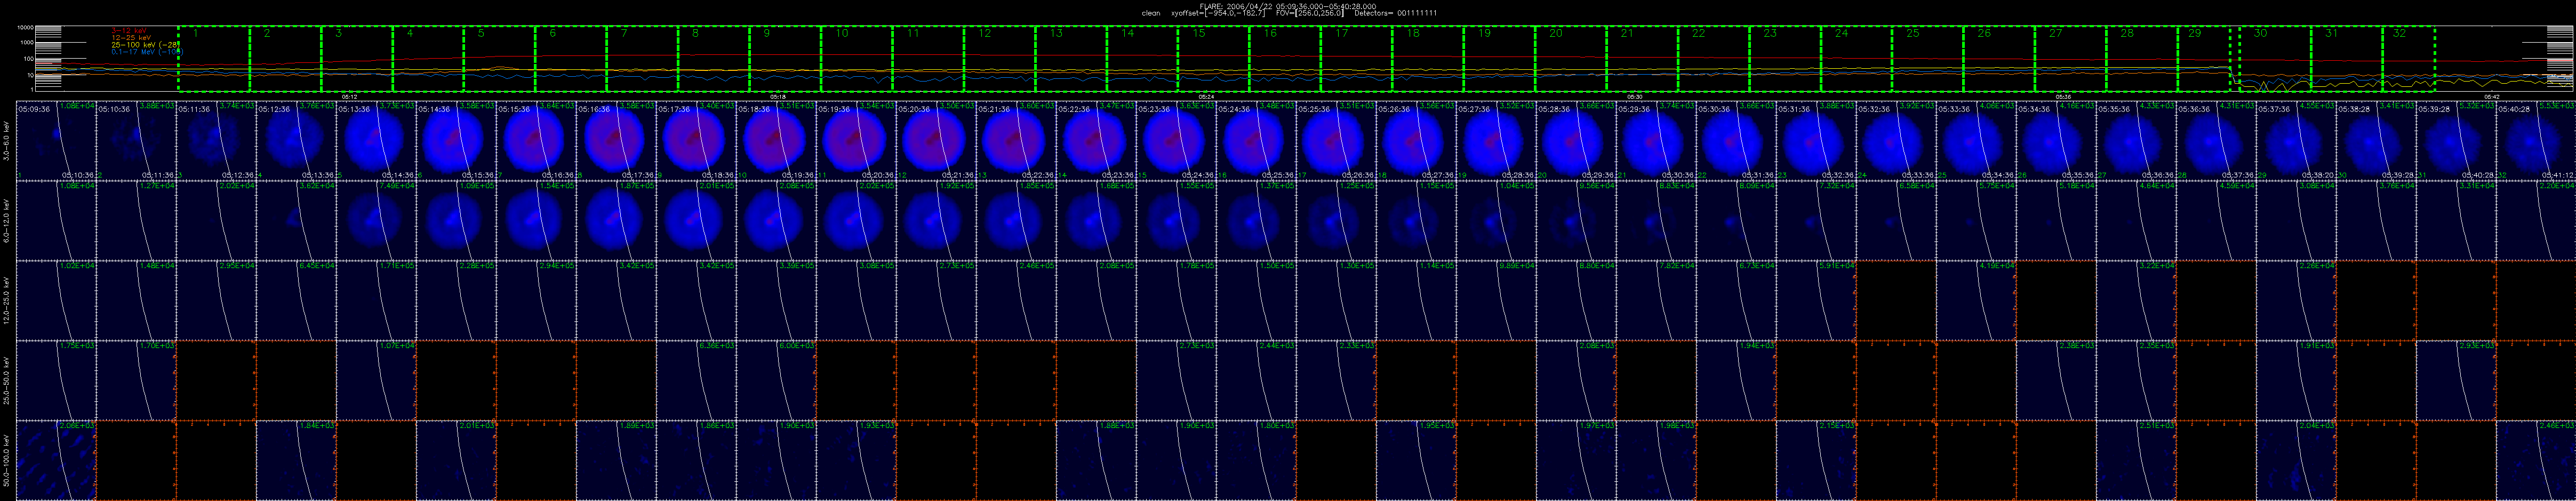
Task: Open the 3-6 keV image at 05:26:36
Action: pyautogui.click(x=1416, y=140)
